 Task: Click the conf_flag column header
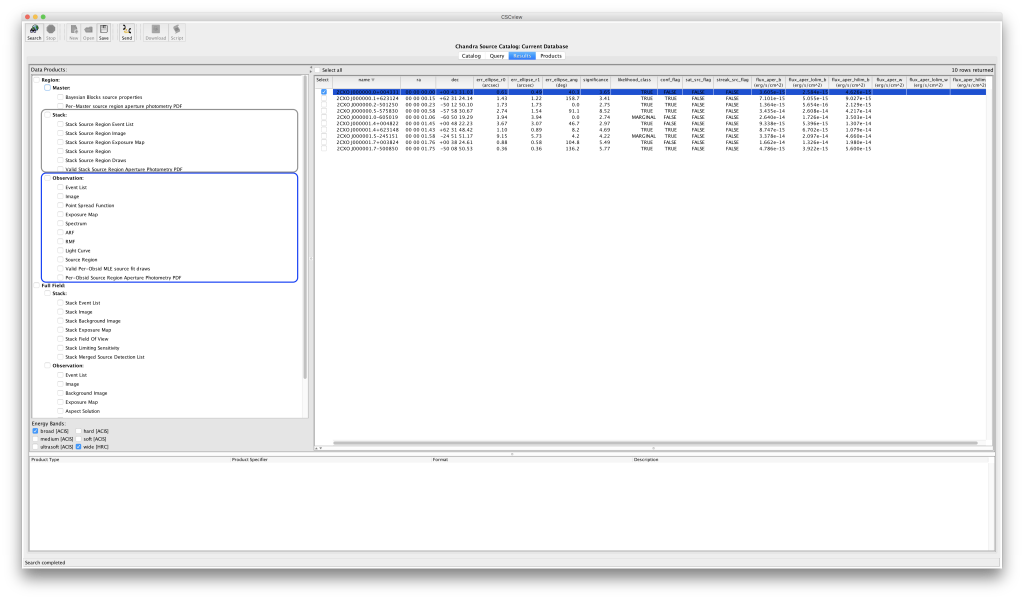670,82
